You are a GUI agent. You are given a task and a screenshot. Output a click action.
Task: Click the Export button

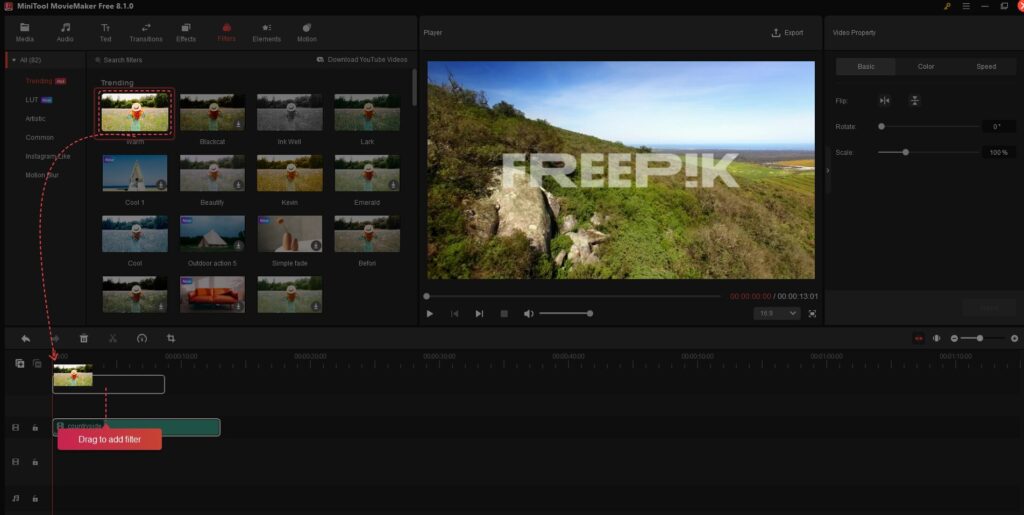tap(788, 33)
